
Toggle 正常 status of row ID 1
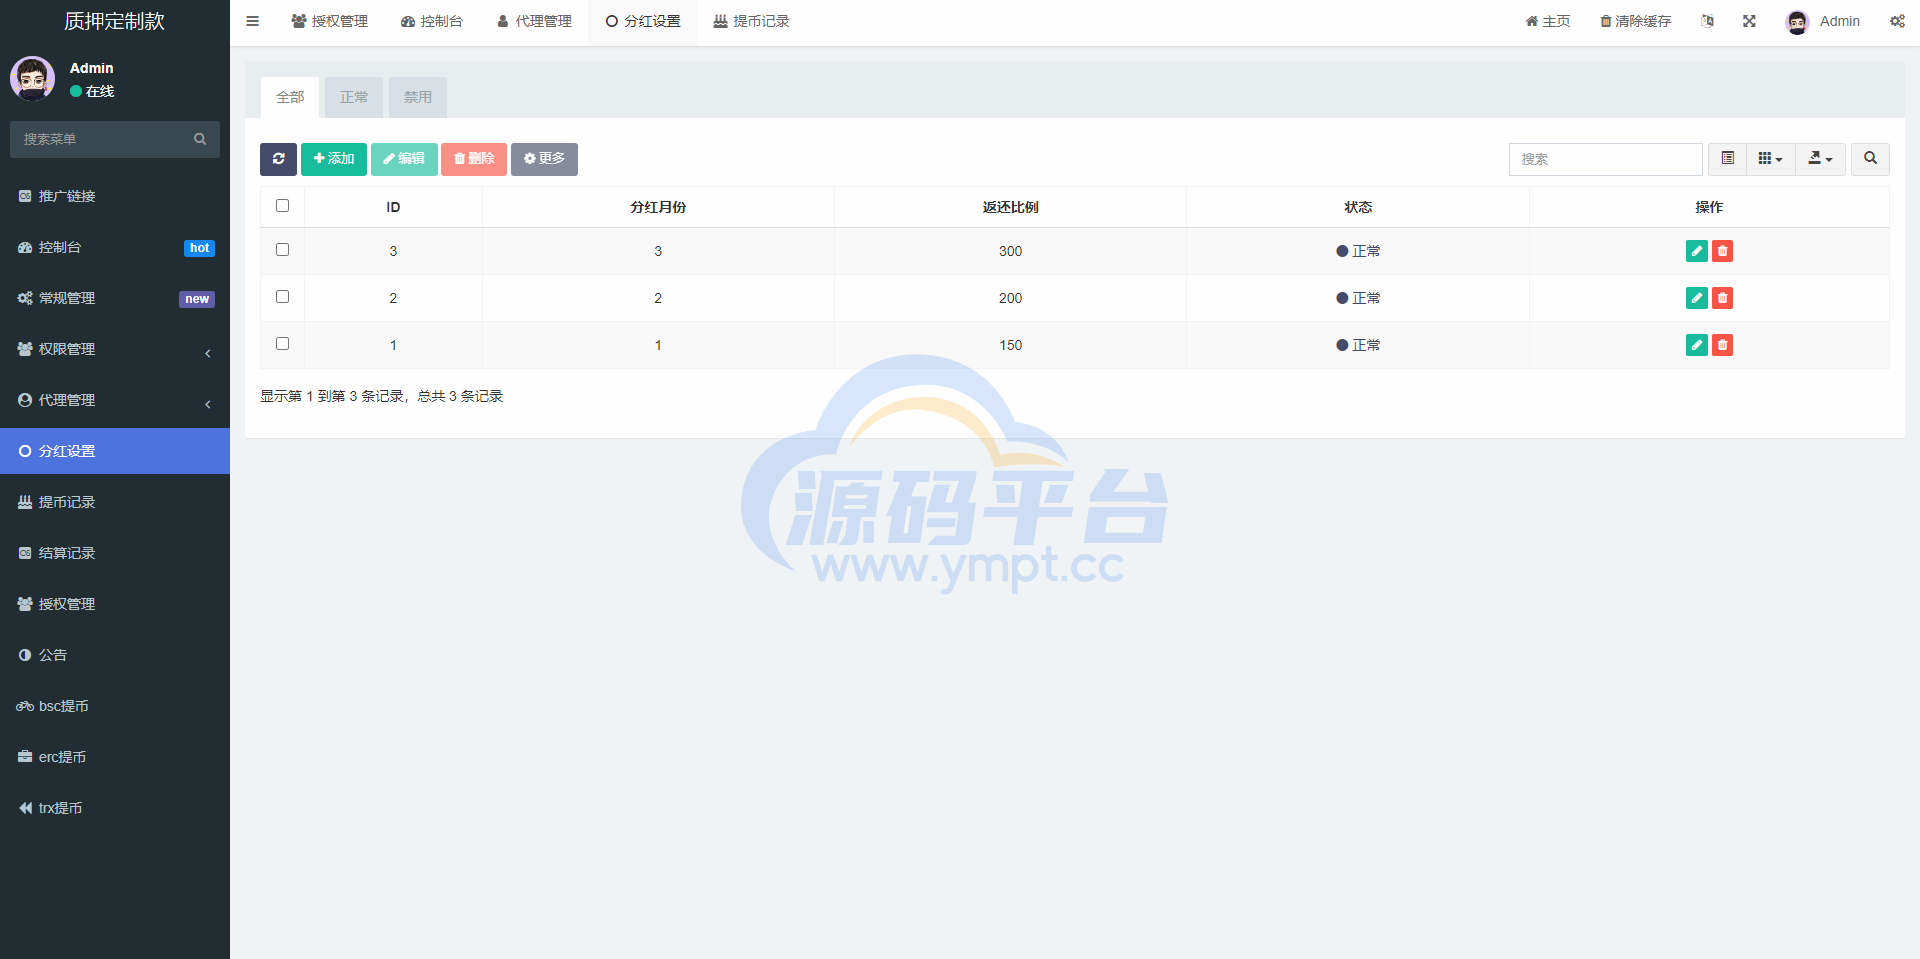pos(1358,345)
